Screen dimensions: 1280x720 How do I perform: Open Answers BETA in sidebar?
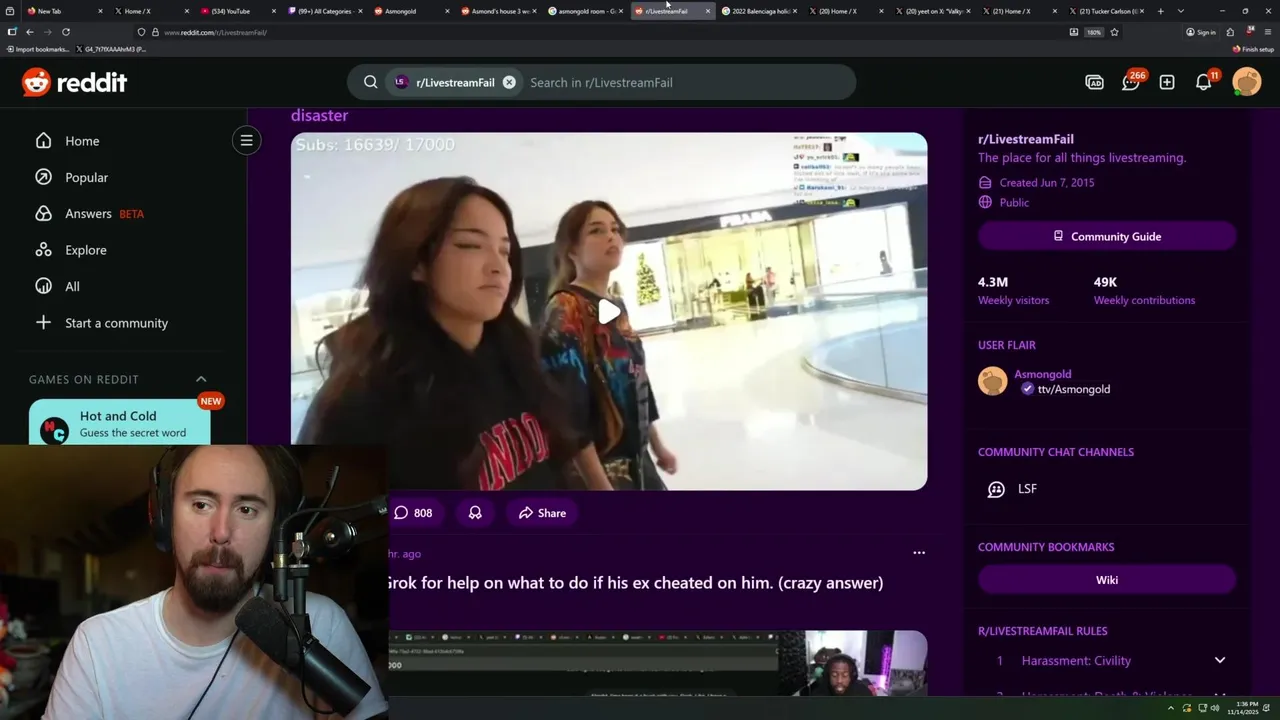[89, 213]
